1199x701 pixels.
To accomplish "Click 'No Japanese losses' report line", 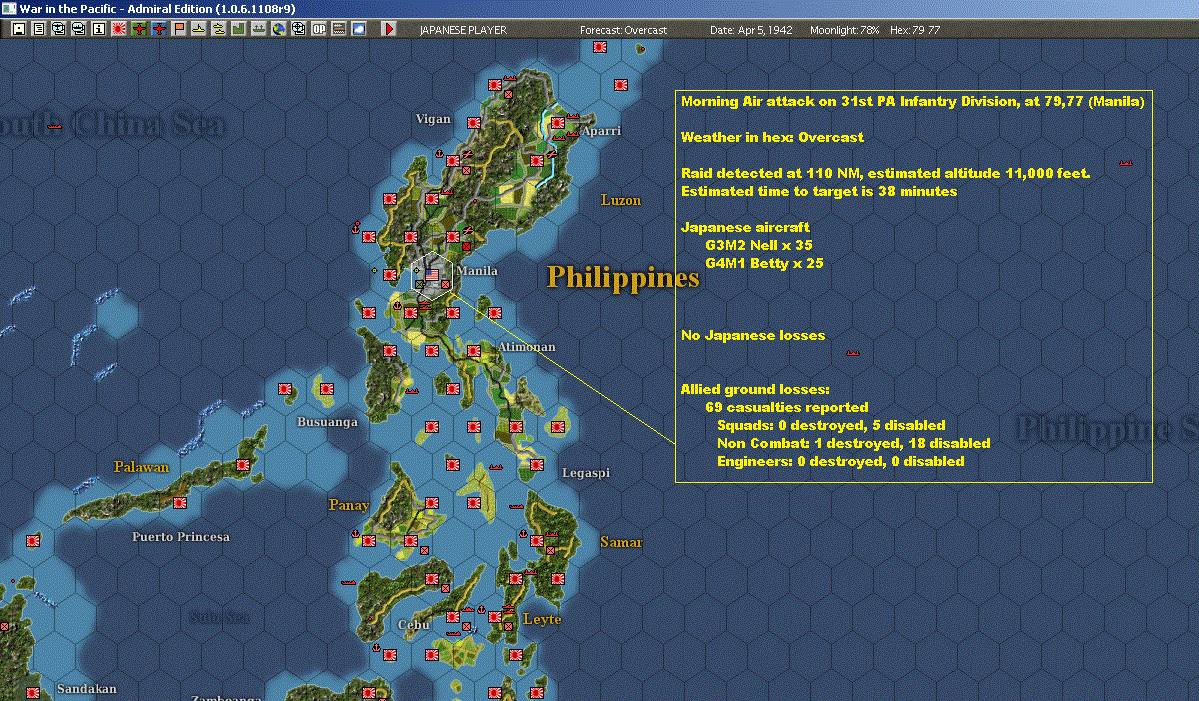I will (x=752, y=336).
